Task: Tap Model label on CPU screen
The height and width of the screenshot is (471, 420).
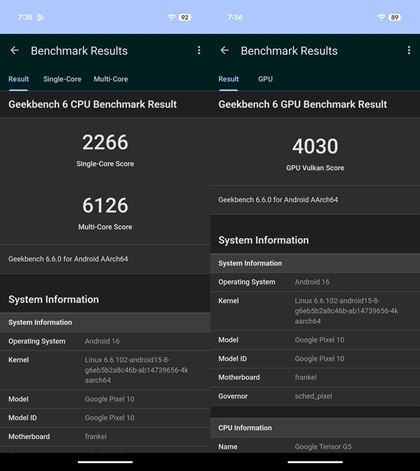Action: (18, 399)
